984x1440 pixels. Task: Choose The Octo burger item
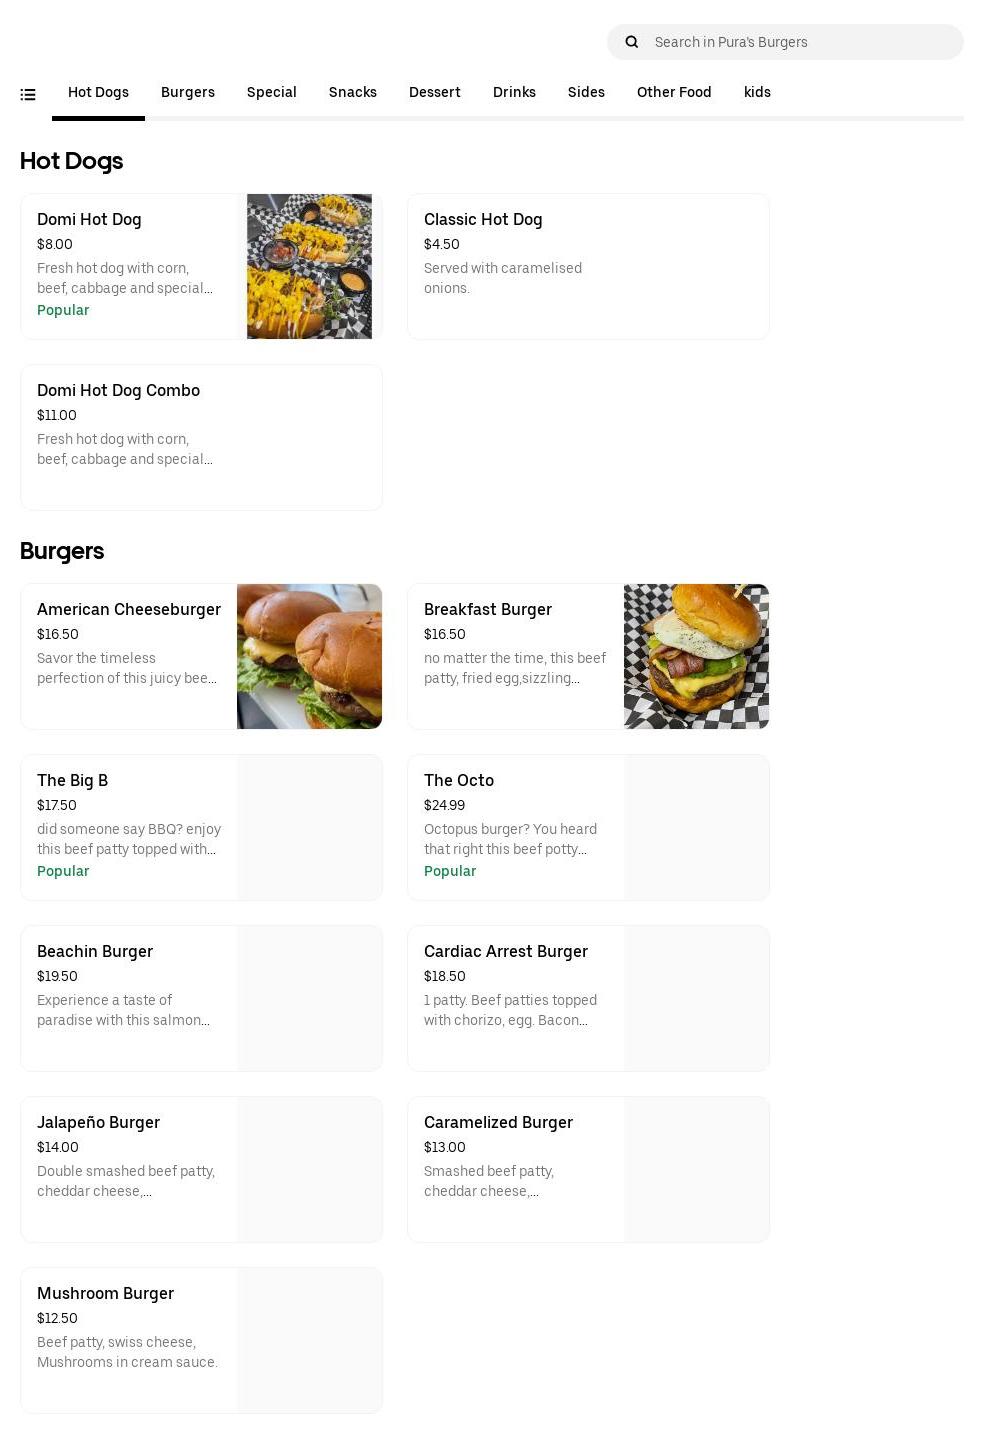(588, 827)
